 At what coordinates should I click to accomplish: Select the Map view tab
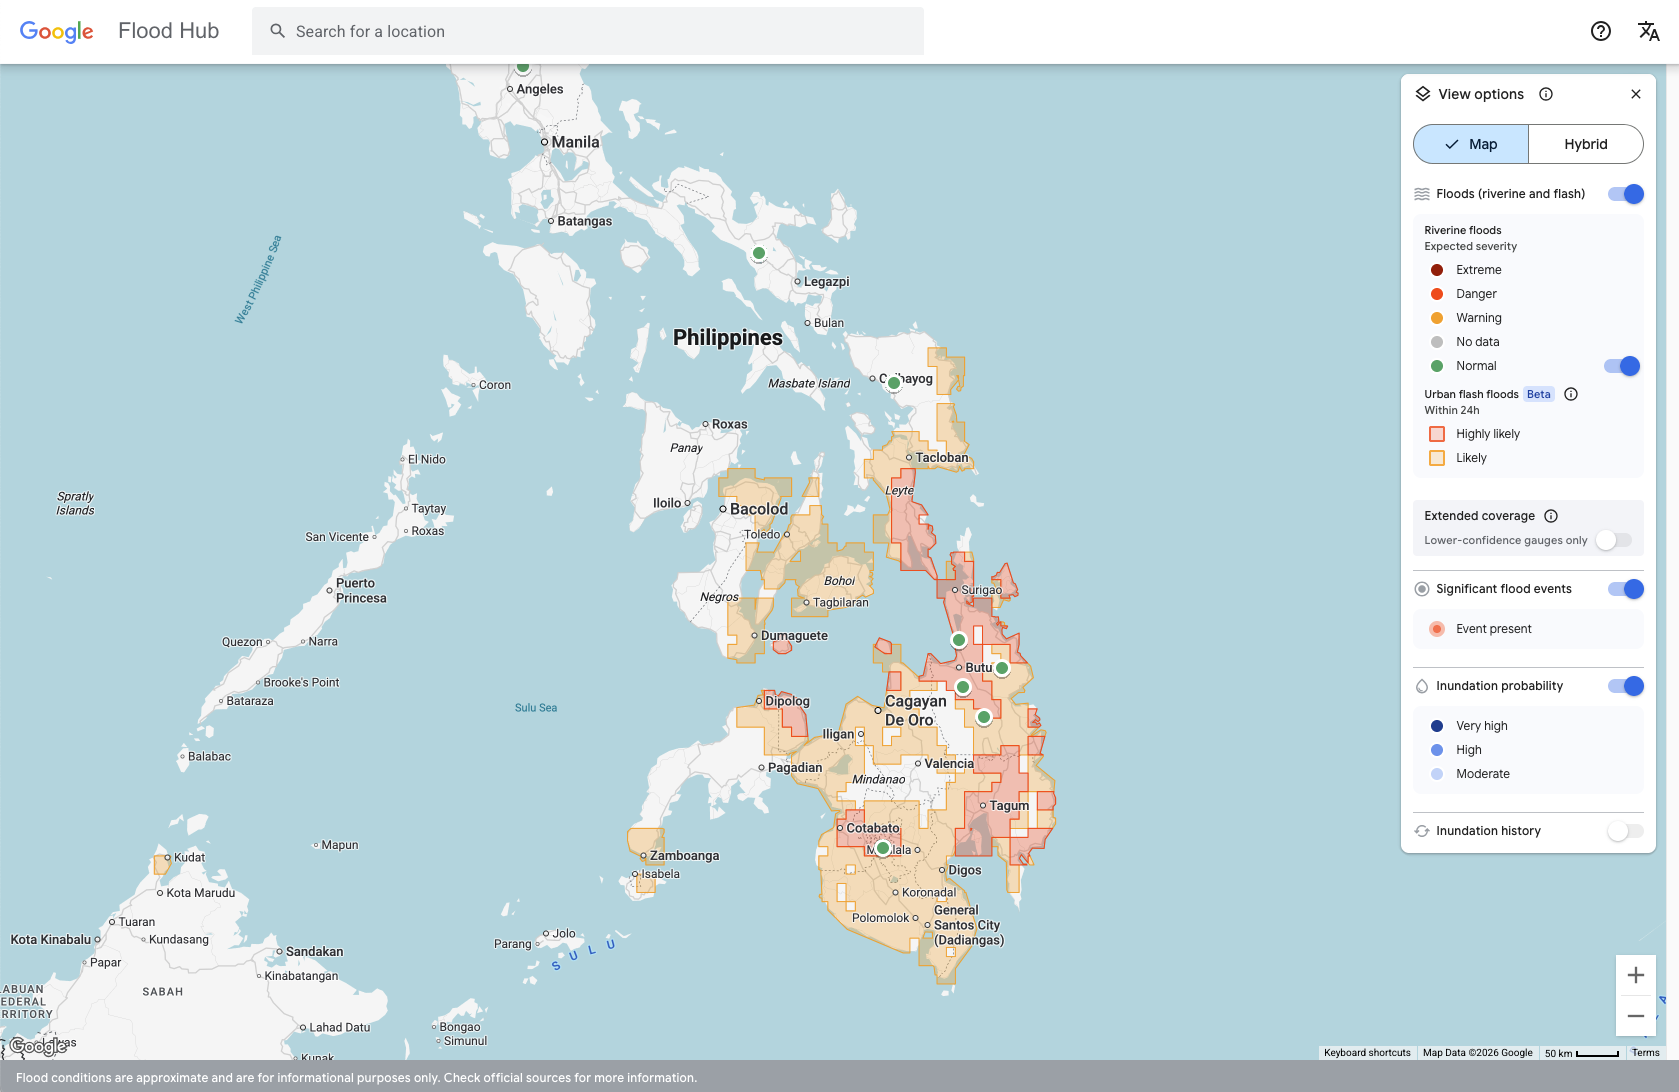click(x=1471, y=144)
